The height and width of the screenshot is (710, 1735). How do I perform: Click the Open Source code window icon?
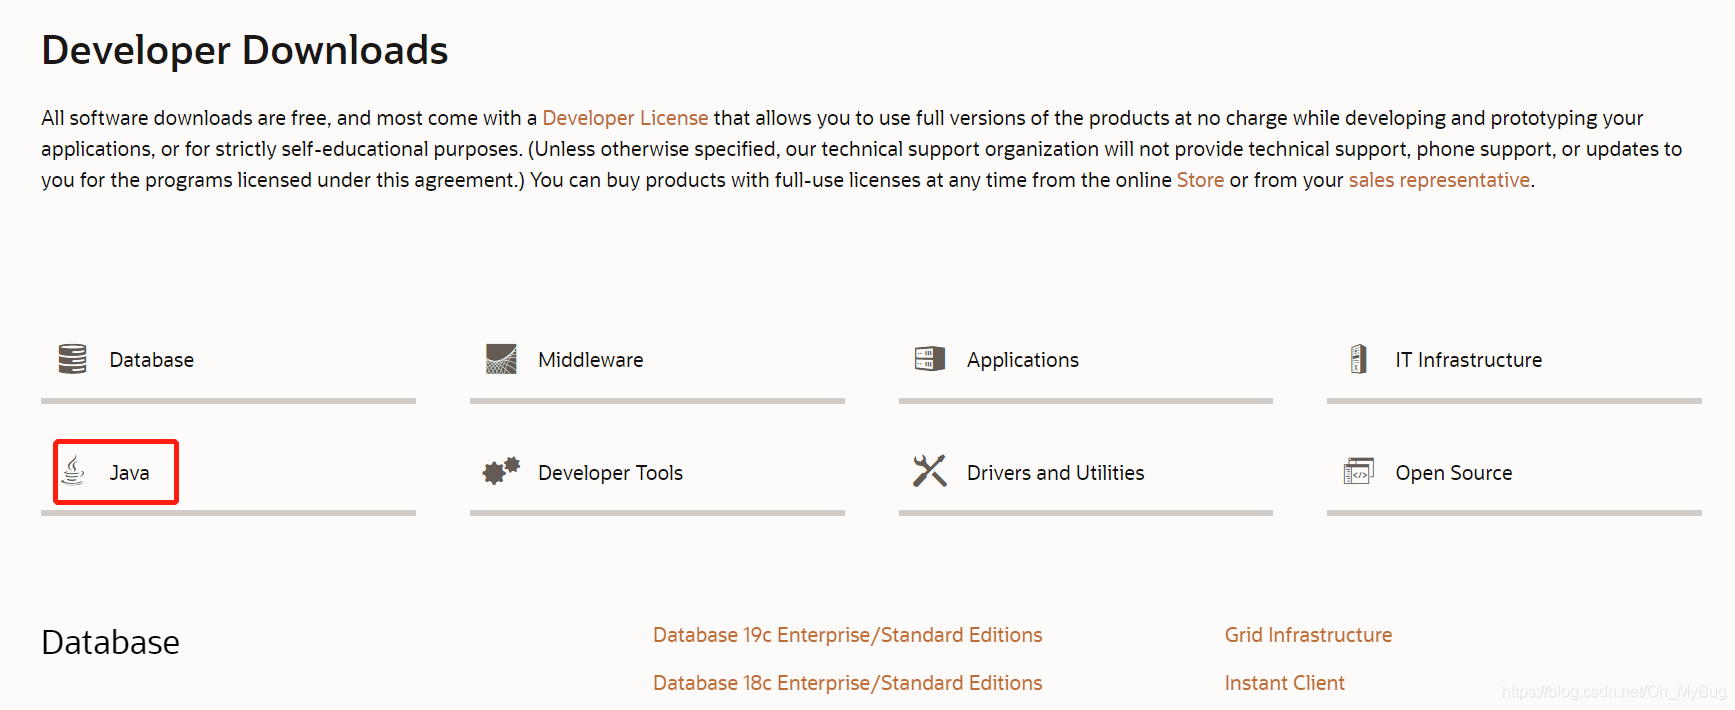click(1359, 471)
